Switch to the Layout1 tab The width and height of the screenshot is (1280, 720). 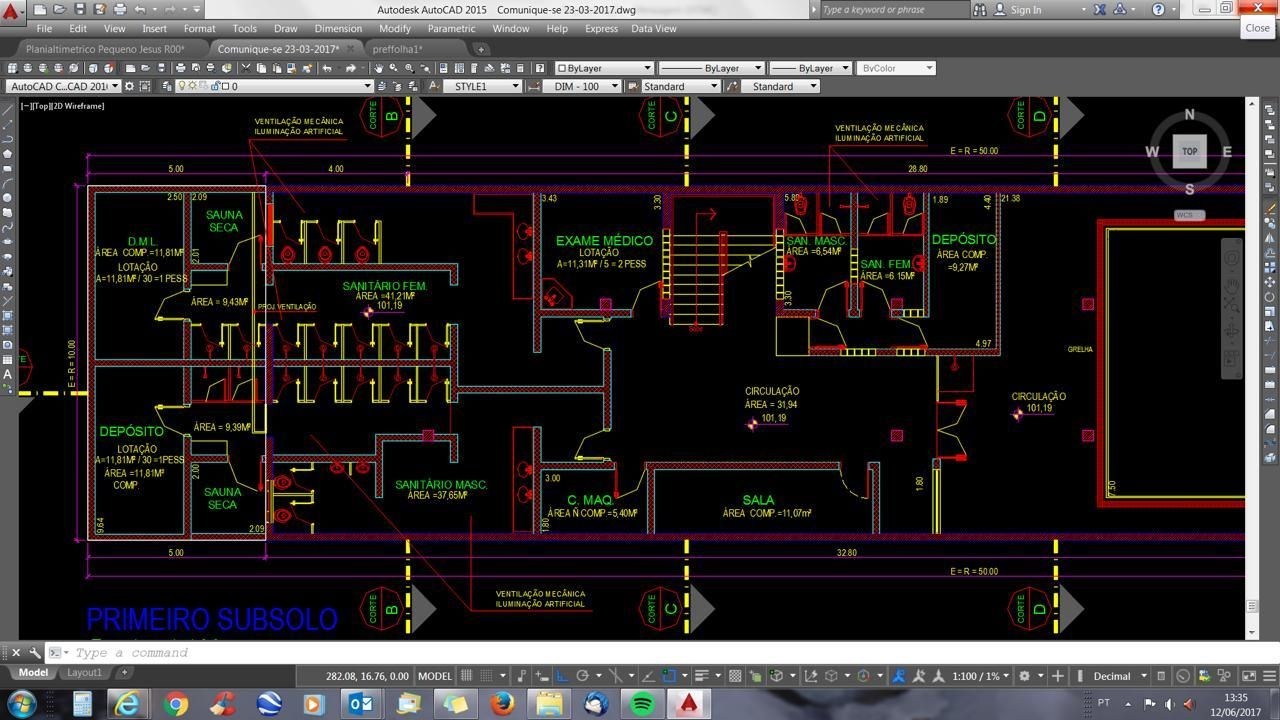[x=84, y=672]
